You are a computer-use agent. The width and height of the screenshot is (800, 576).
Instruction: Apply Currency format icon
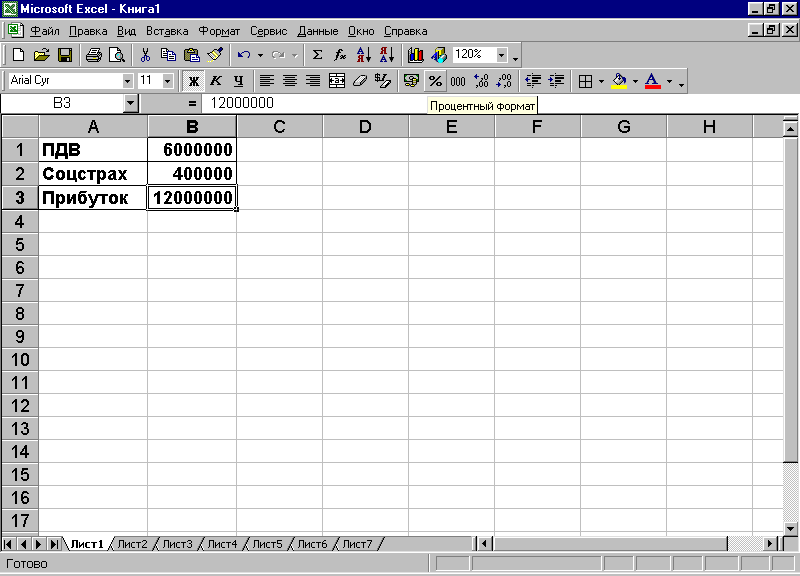point(411,81)
